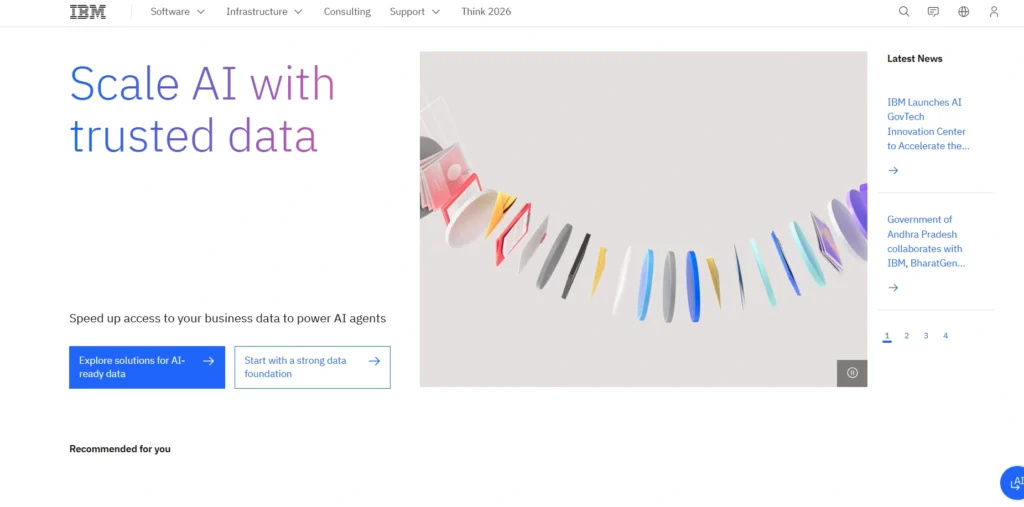Click Explore solutions for AI-ready data button
This screenshot has width=1024, height=507.
147,367
